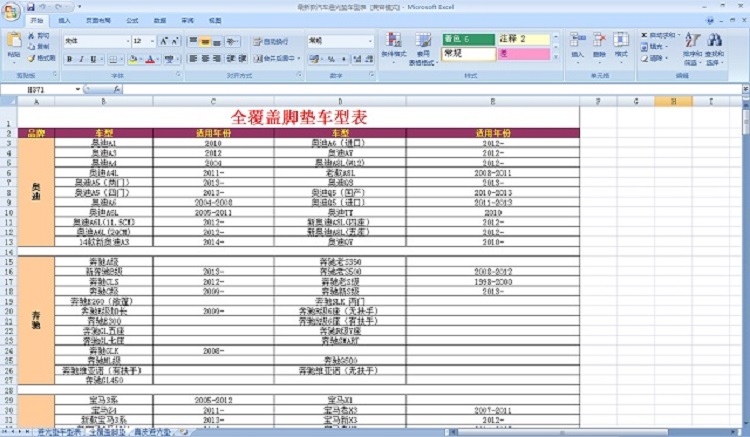The height and width of the screenshot is (437, 750).
Task: Open the round Office button menu
Action: [x=11, y=11]
